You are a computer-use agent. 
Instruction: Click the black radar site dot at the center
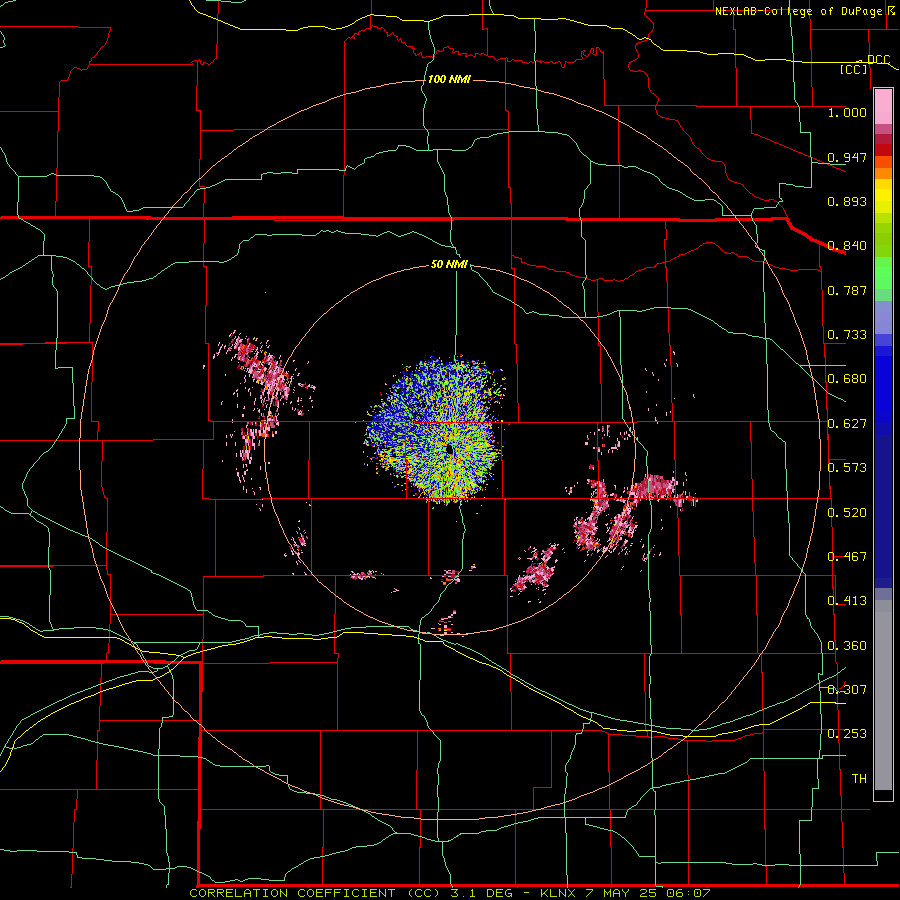click(449, 450)
